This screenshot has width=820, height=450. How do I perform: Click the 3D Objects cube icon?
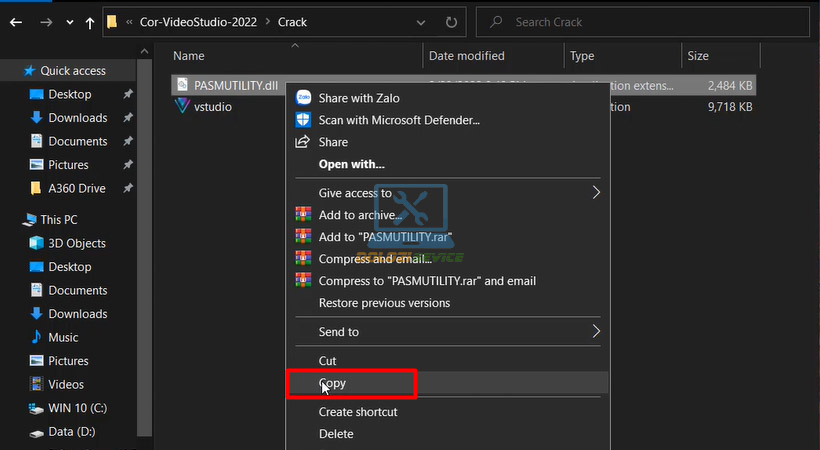(36, 243)
